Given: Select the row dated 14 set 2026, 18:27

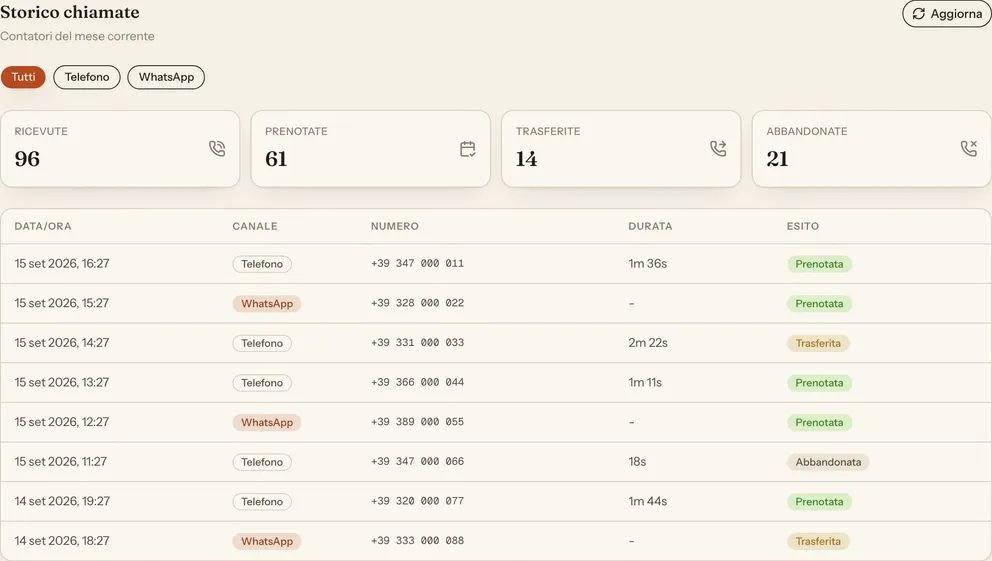Looking at the screenshot, I should [496, 541].
